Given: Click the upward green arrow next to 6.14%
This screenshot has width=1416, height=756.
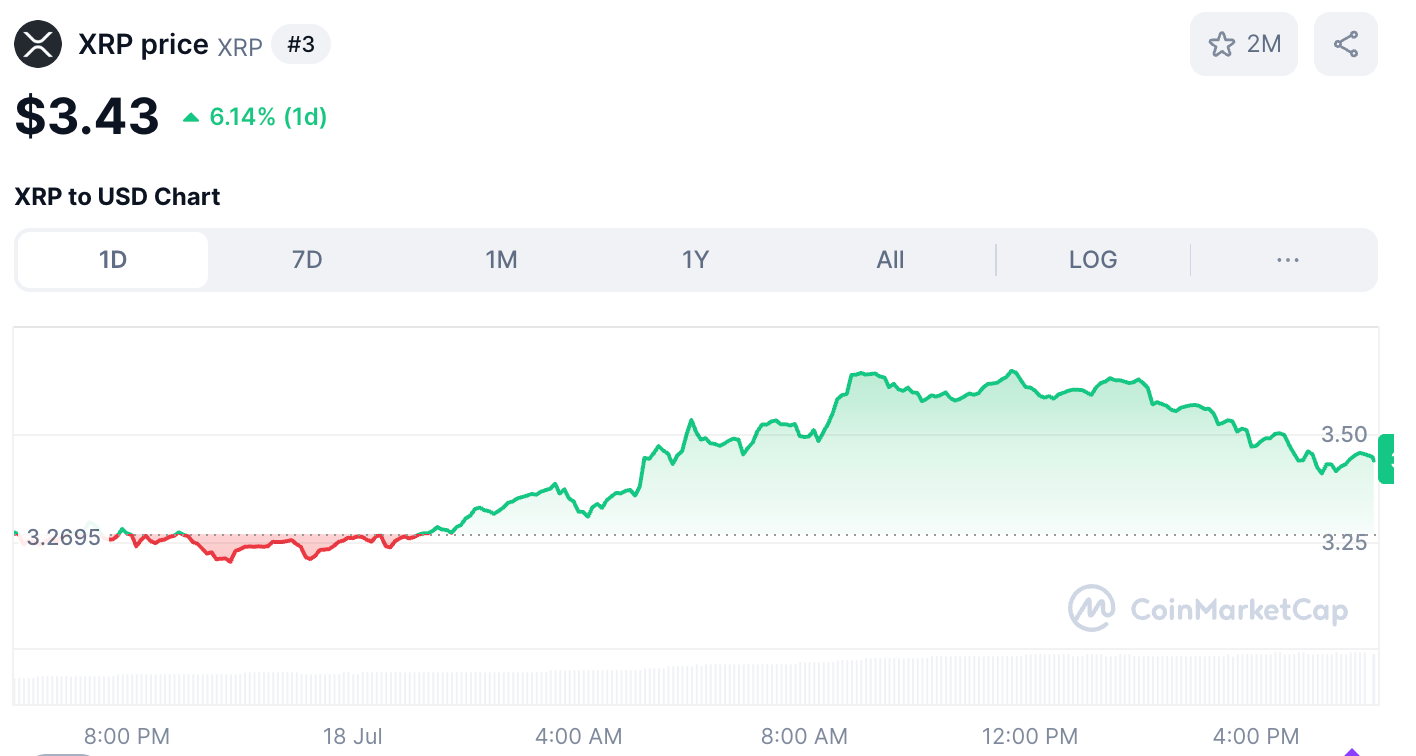Looking at the screenshot, I should coord(189,117).
